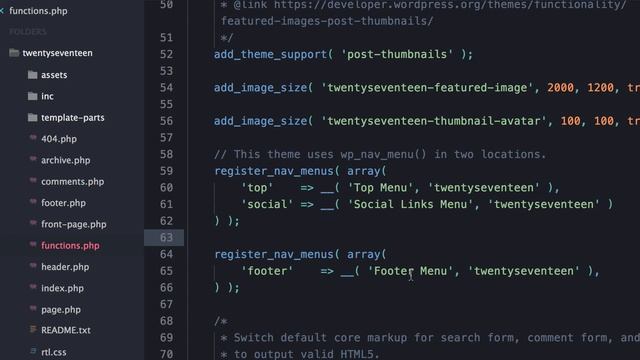This screenshot has width=640, height=360.
Task: Open header.php file
Action: 65,267
